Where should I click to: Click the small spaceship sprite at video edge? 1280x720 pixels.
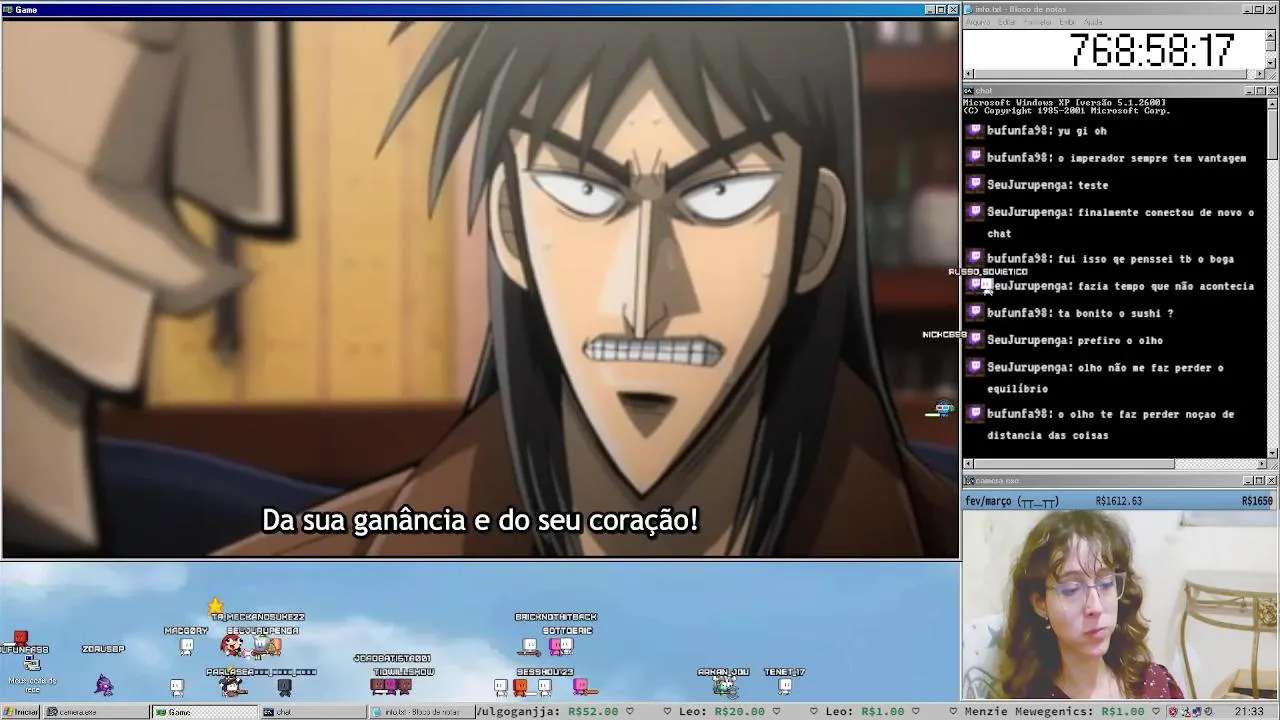pos(943,409)
